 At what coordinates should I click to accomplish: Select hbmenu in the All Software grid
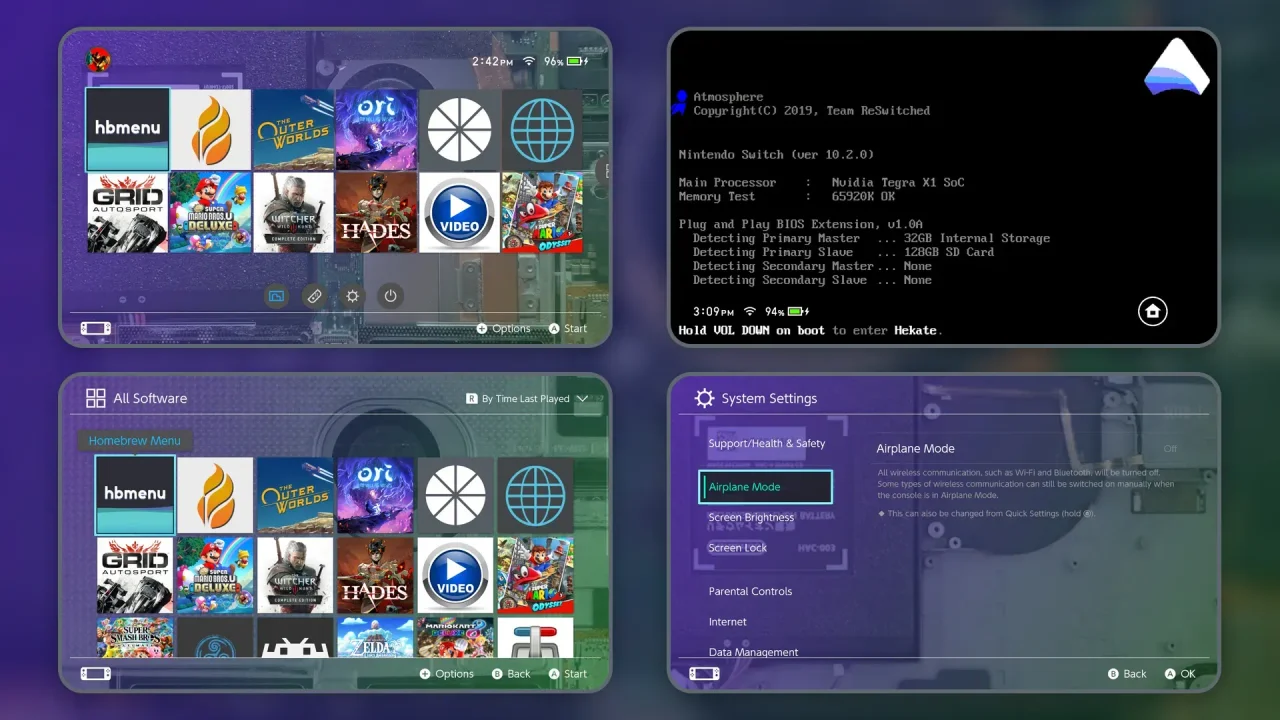(135, 495)
